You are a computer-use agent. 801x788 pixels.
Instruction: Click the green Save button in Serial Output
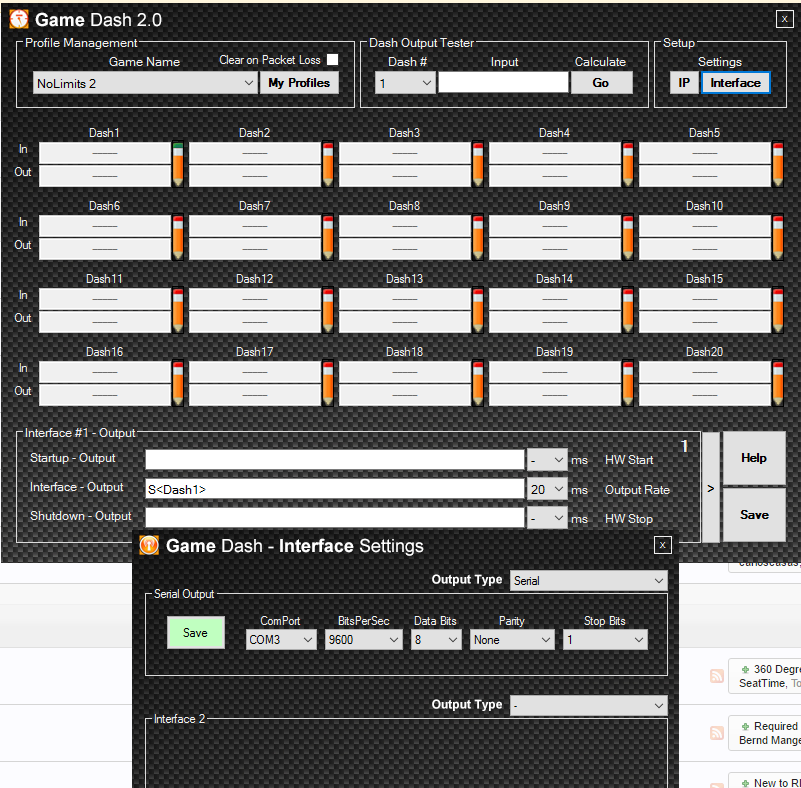click(196, 633)
